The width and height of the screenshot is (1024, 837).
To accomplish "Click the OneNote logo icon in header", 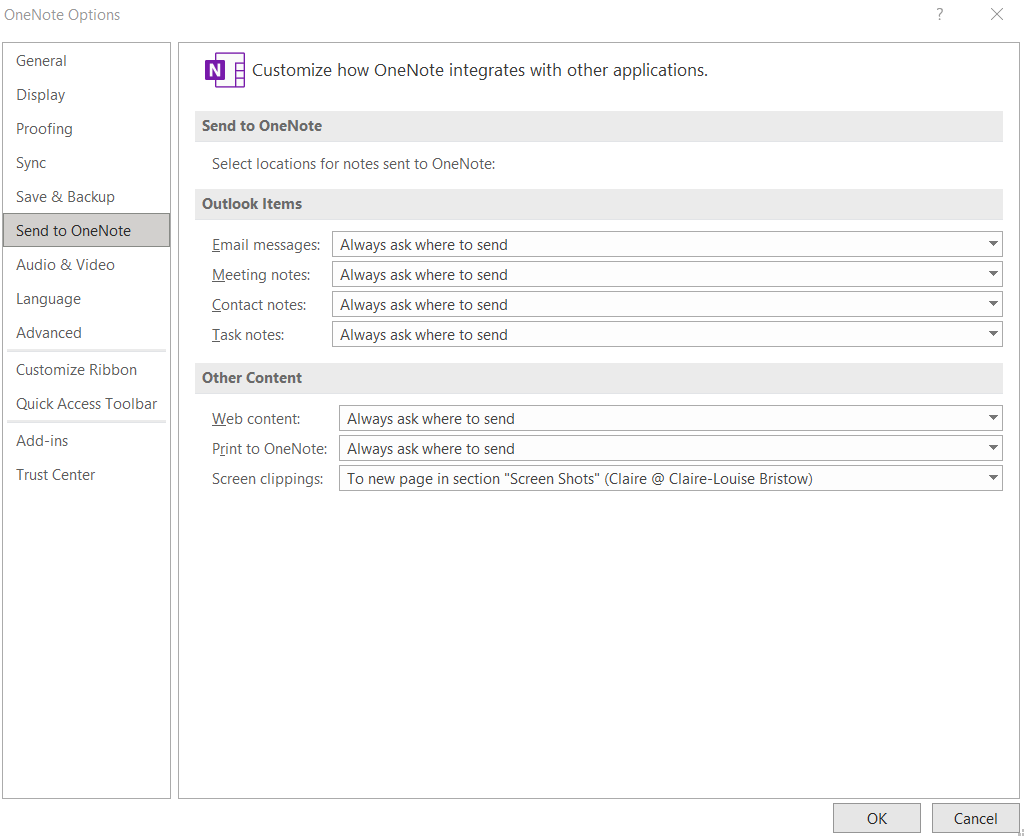I will [x=224, y=70].
